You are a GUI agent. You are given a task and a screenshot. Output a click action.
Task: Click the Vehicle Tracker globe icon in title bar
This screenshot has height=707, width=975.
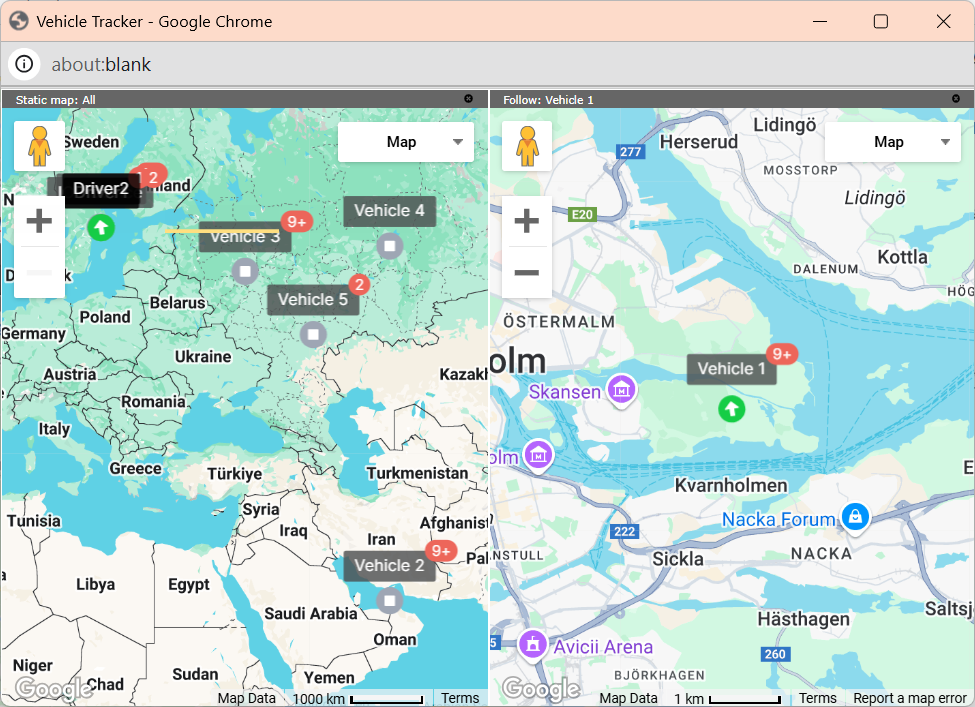(x=19, y=21)
